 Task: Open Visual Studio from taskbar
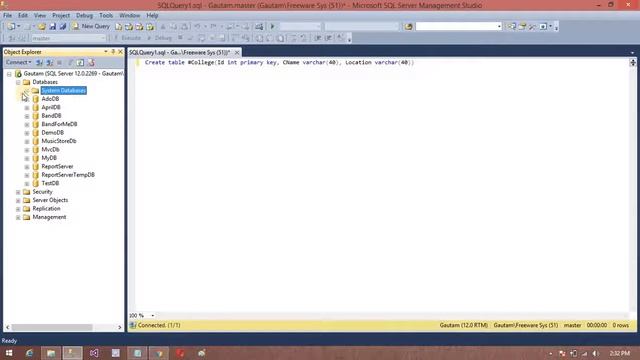point(94,353)
